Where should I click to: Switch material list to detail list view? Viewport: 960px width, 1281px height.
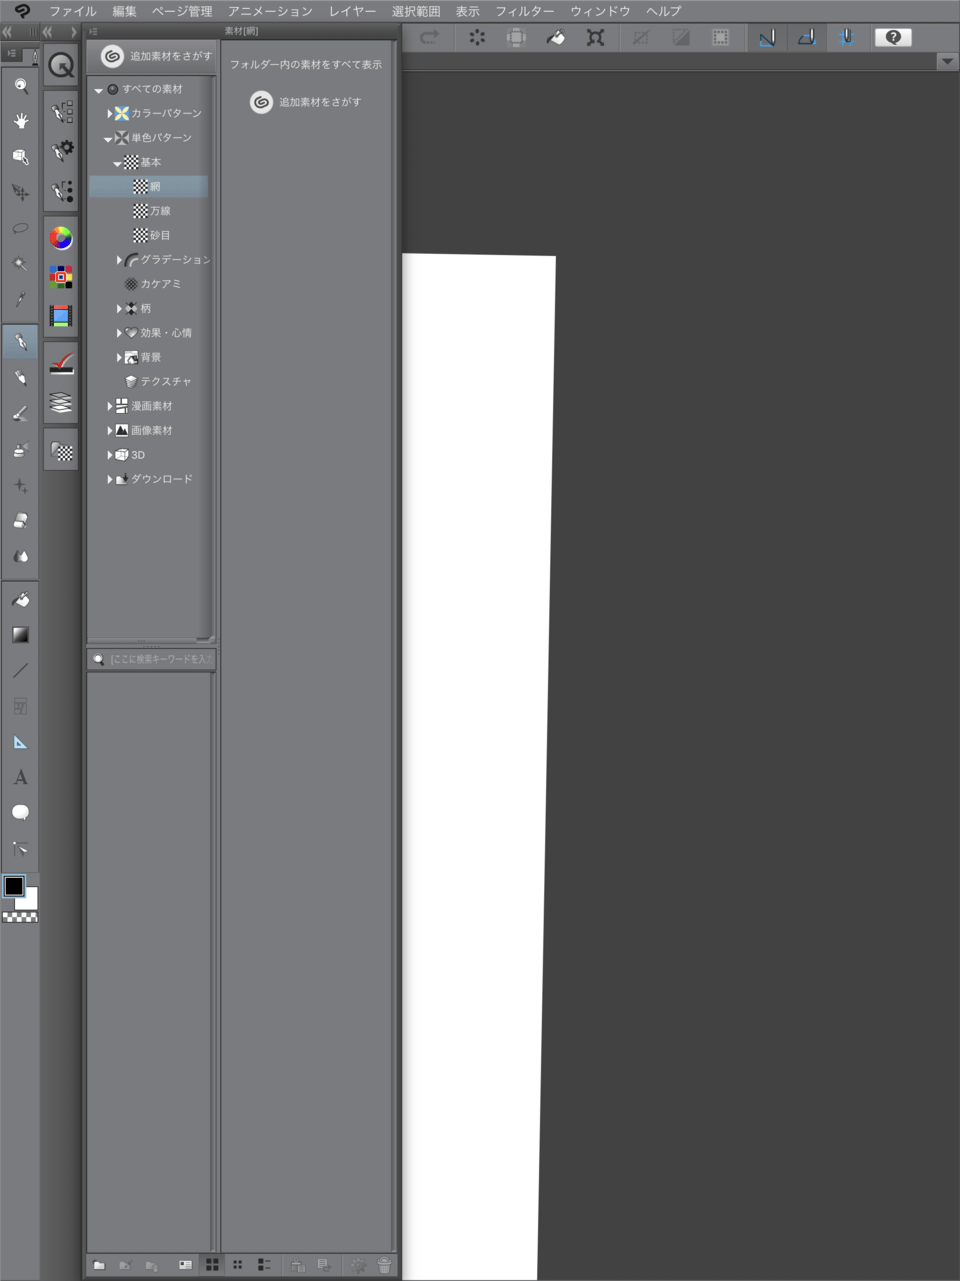point(264,1265)
